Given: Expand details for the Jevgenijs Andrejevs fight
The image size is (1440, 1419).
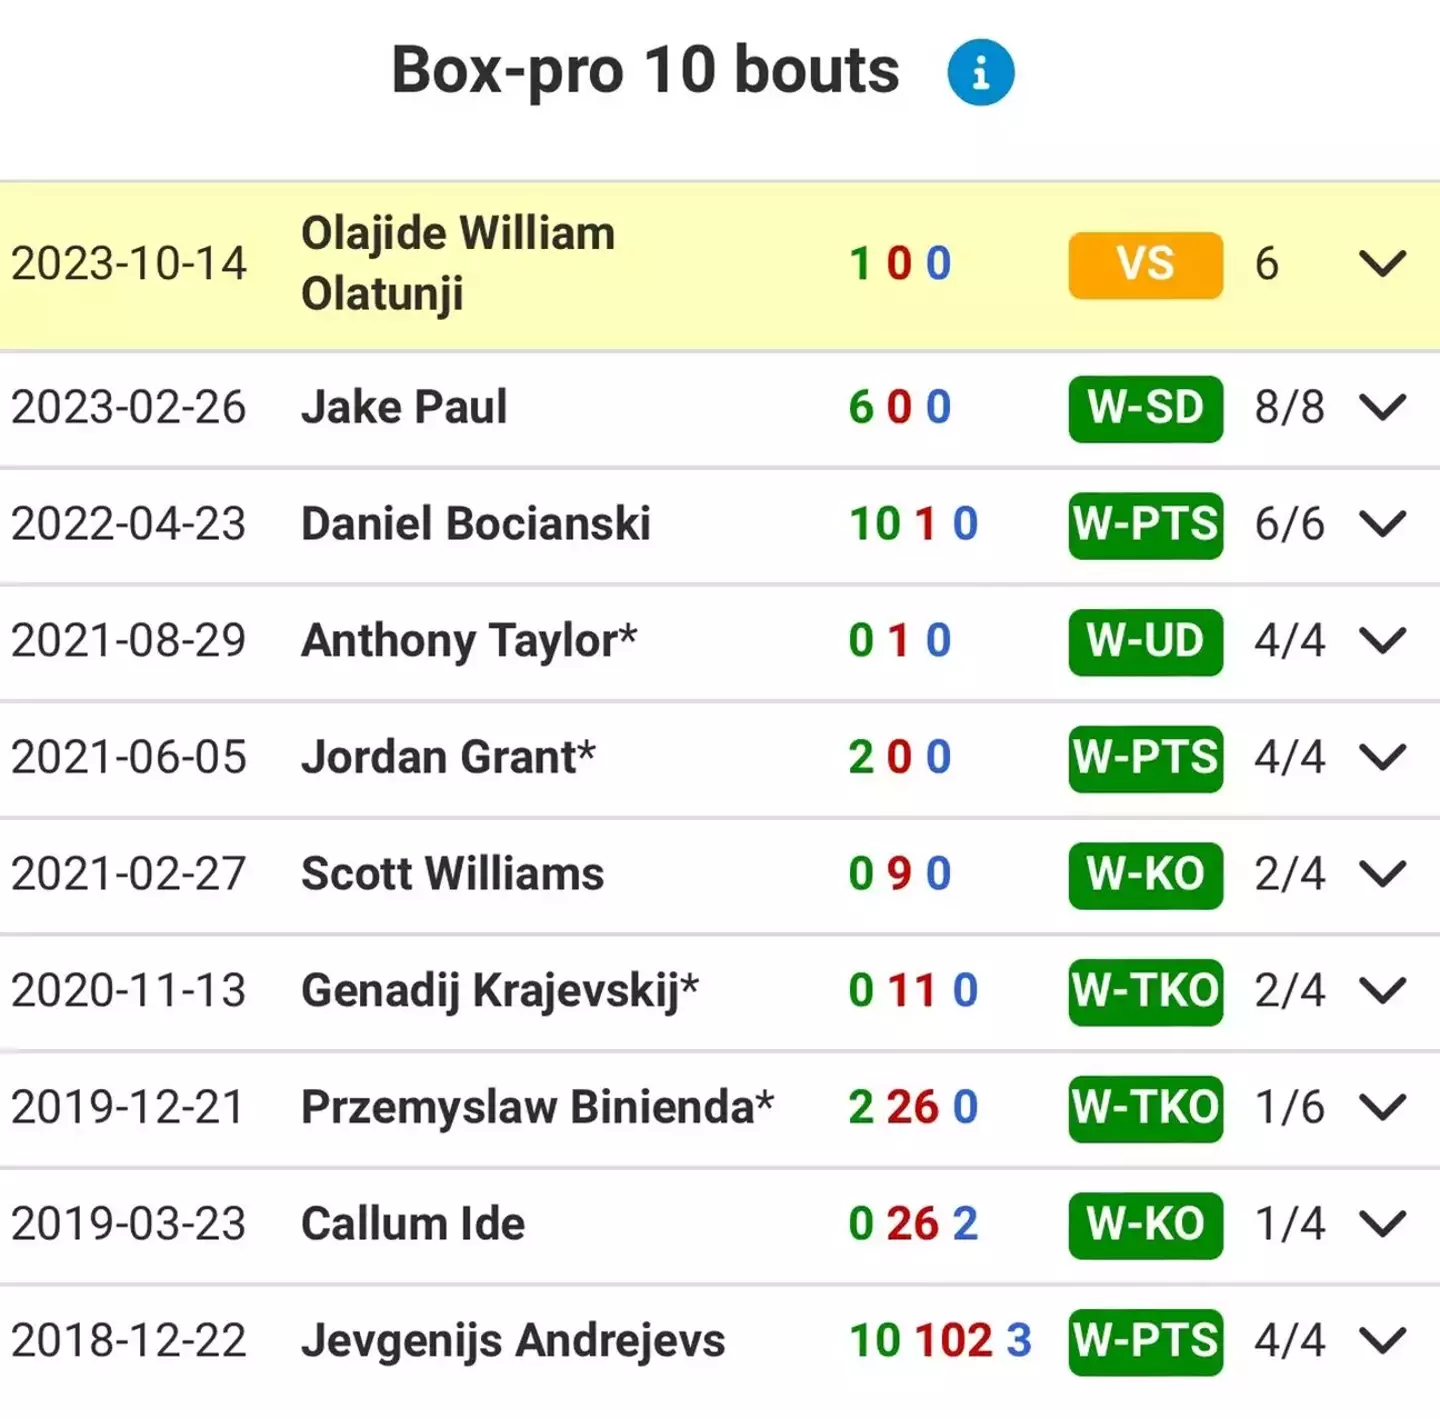Looking at the screenshot, I should (1383, 1343).
